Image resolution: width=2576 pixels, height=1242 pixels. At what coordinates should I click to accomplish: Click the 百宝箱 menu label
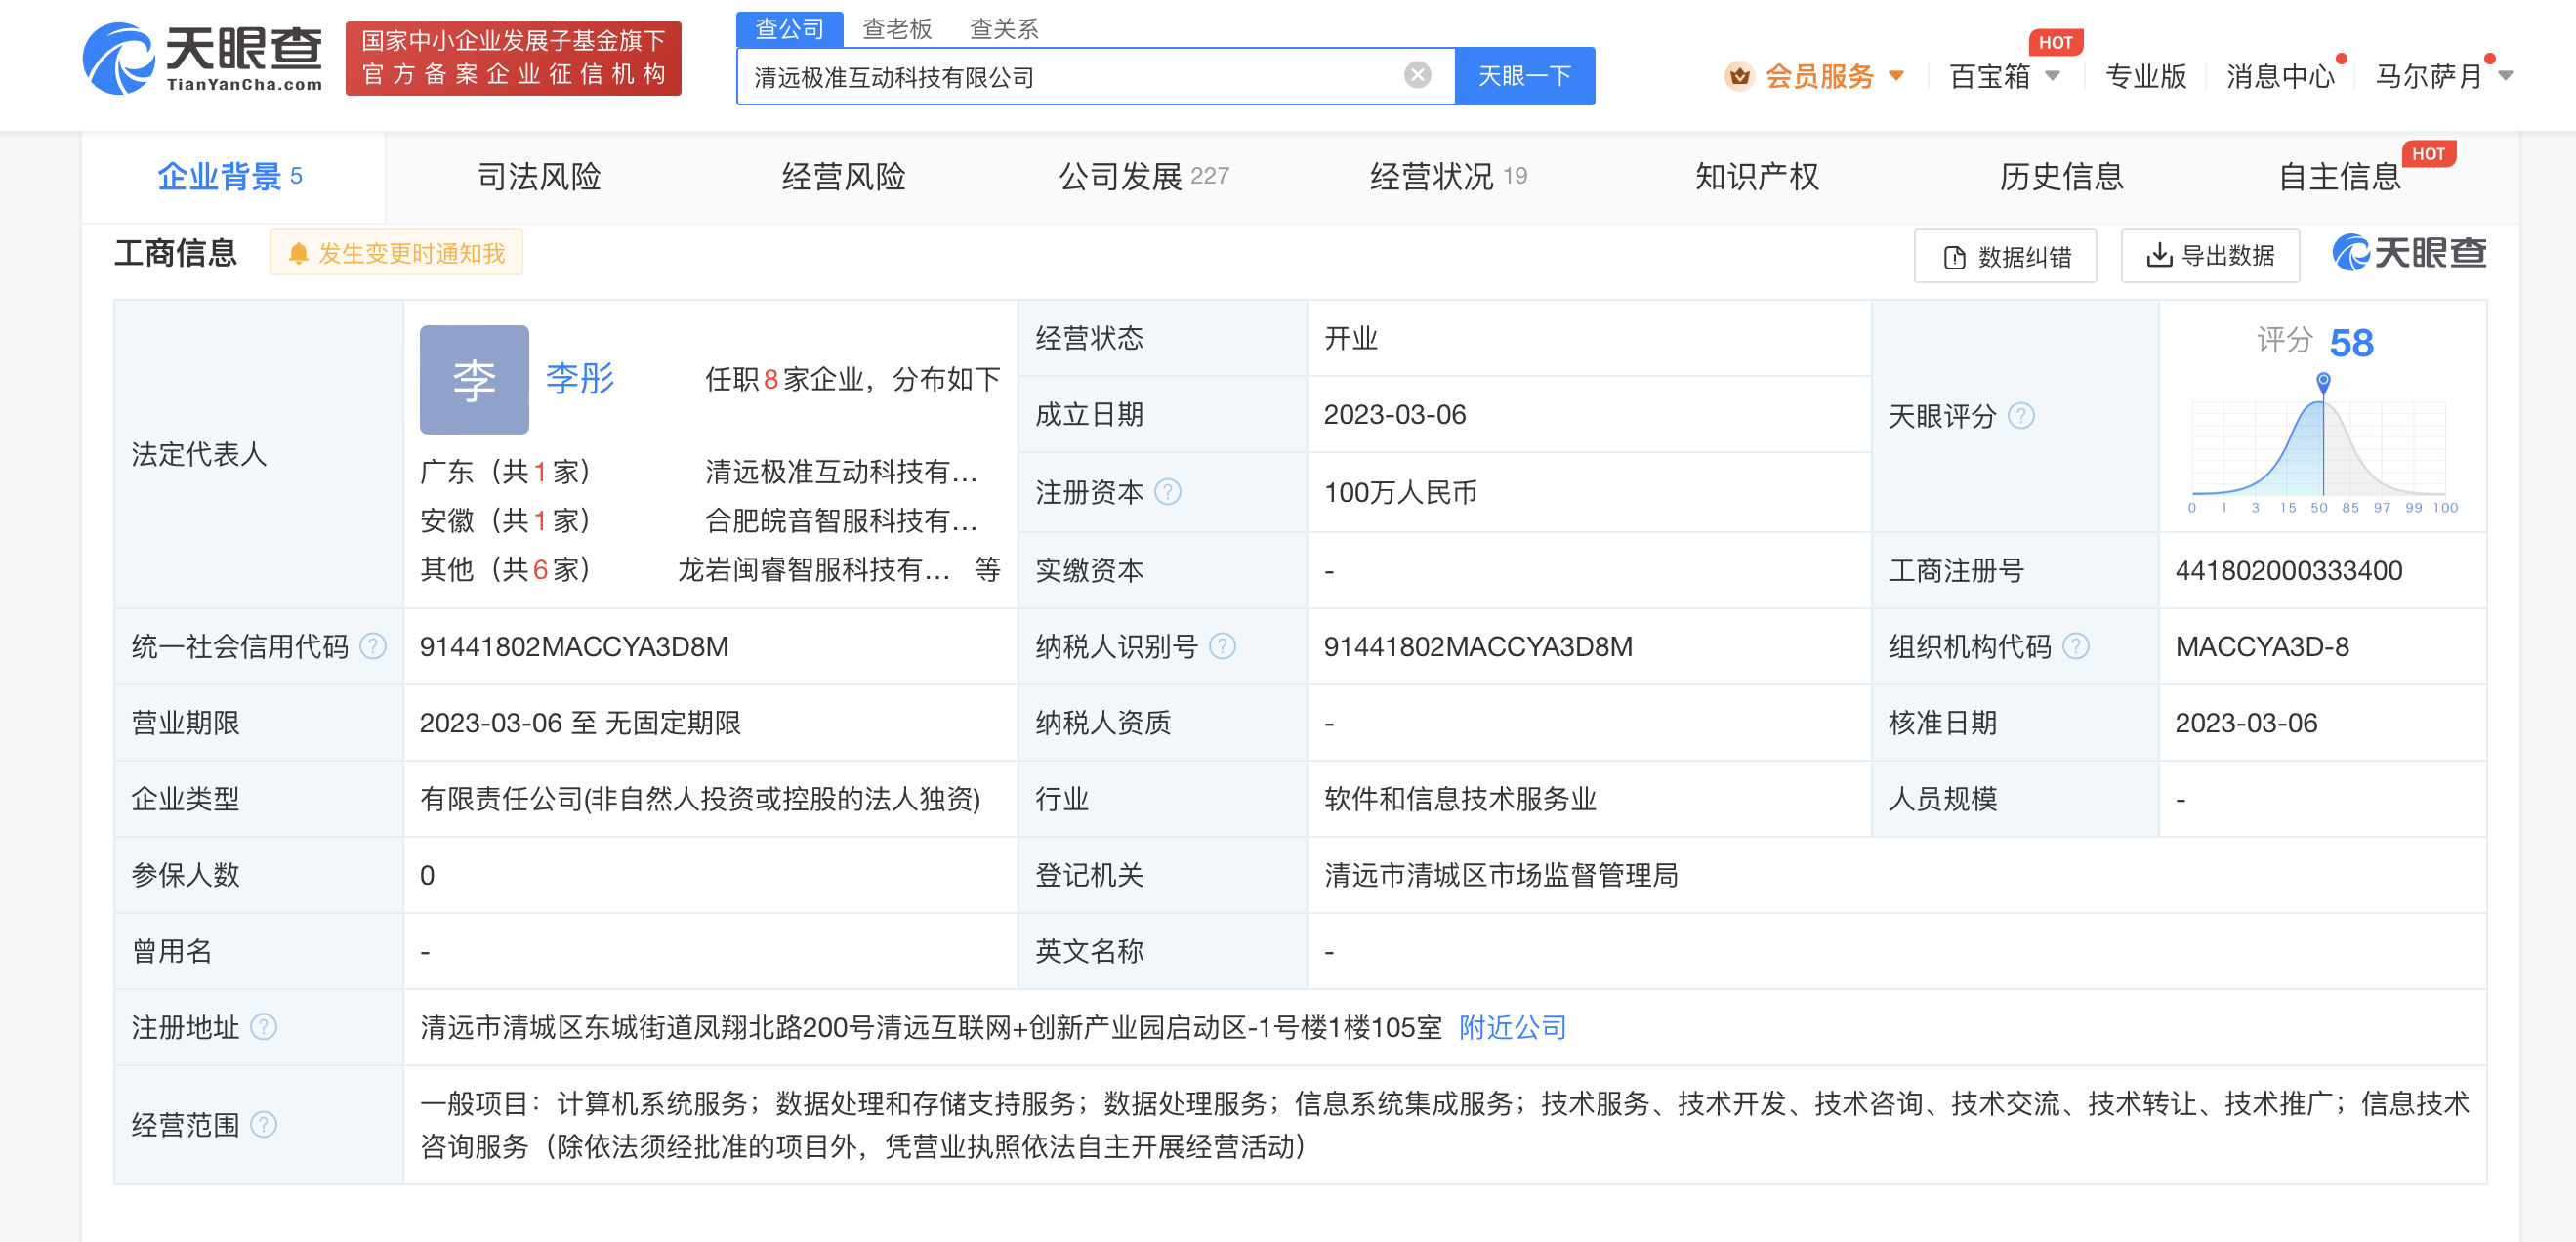pos(1989,76)
